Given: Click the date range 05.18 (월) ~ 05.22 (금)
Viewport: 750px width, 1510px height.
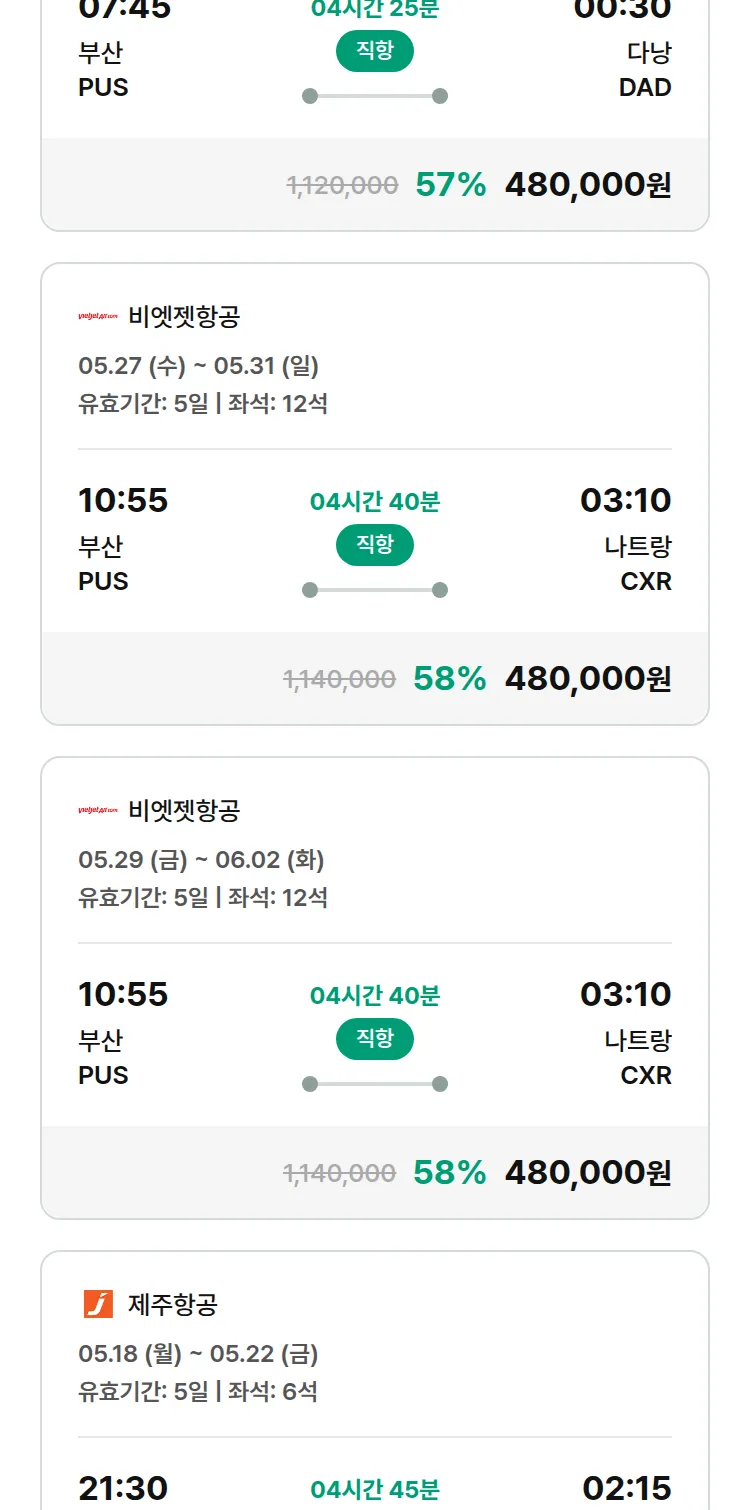Looking at the screenshot, I should tap(198, 1354).
